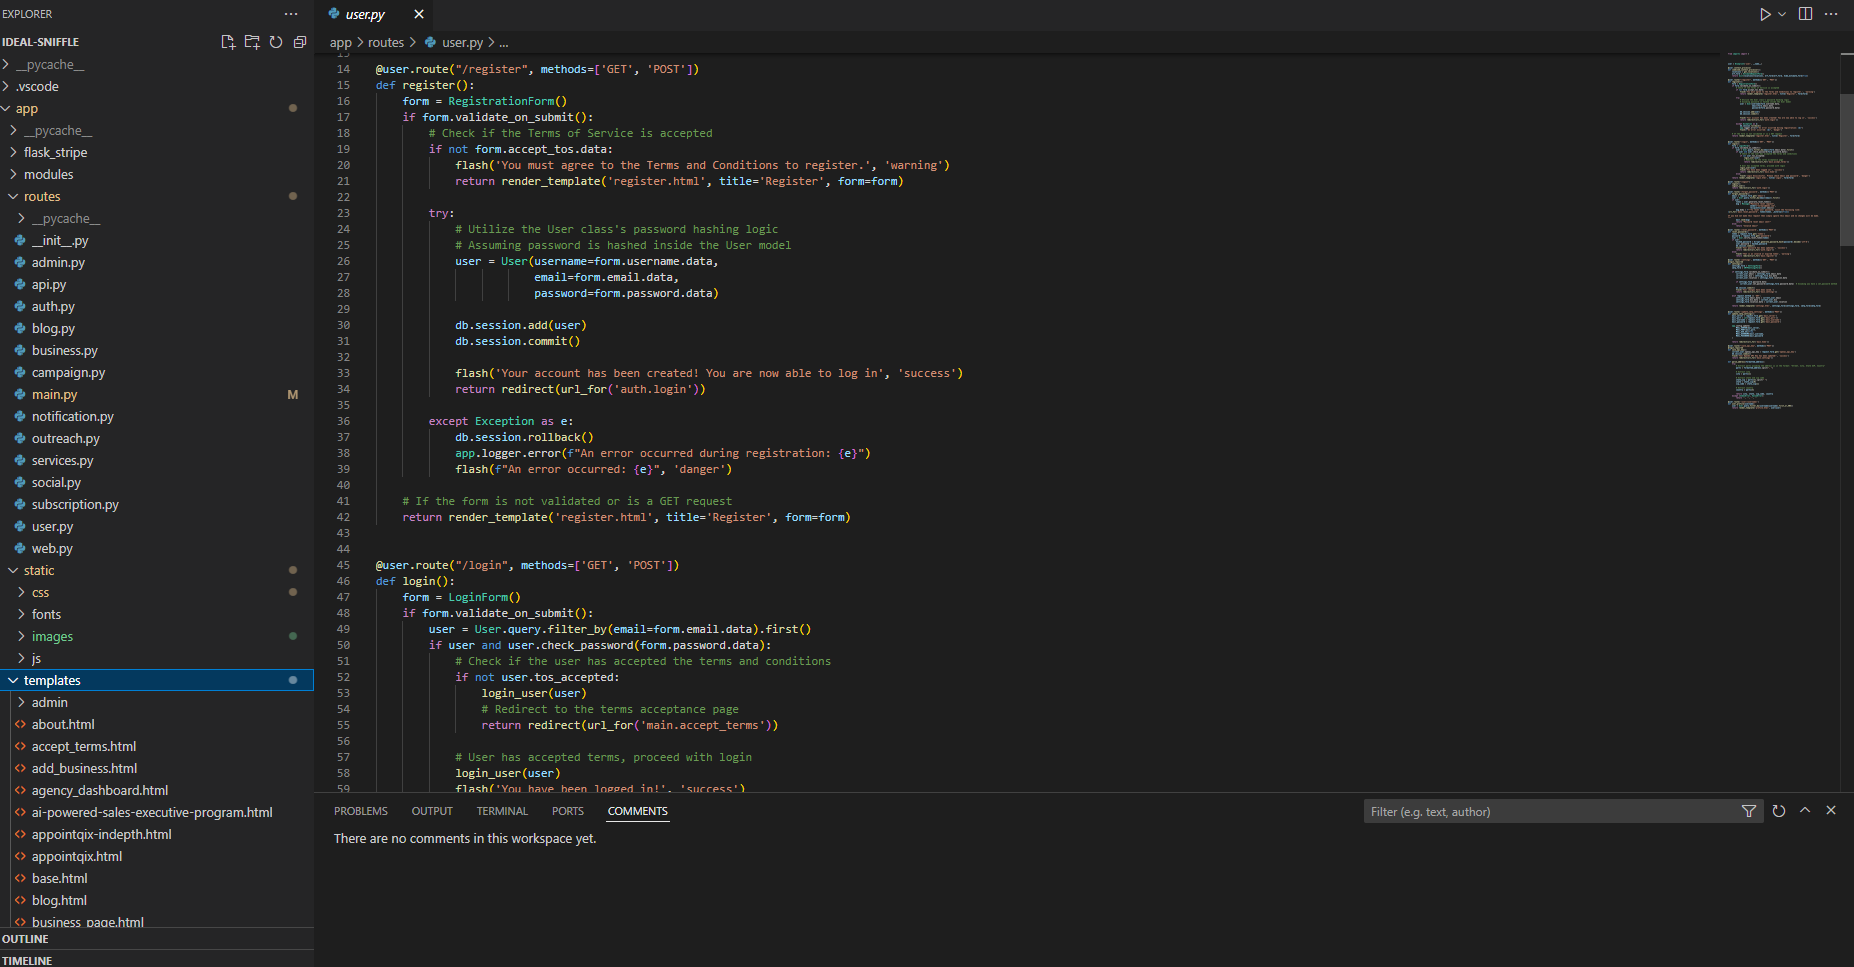Open __init__.py in routes
The image size is (1854, 967).
[157, 240]
